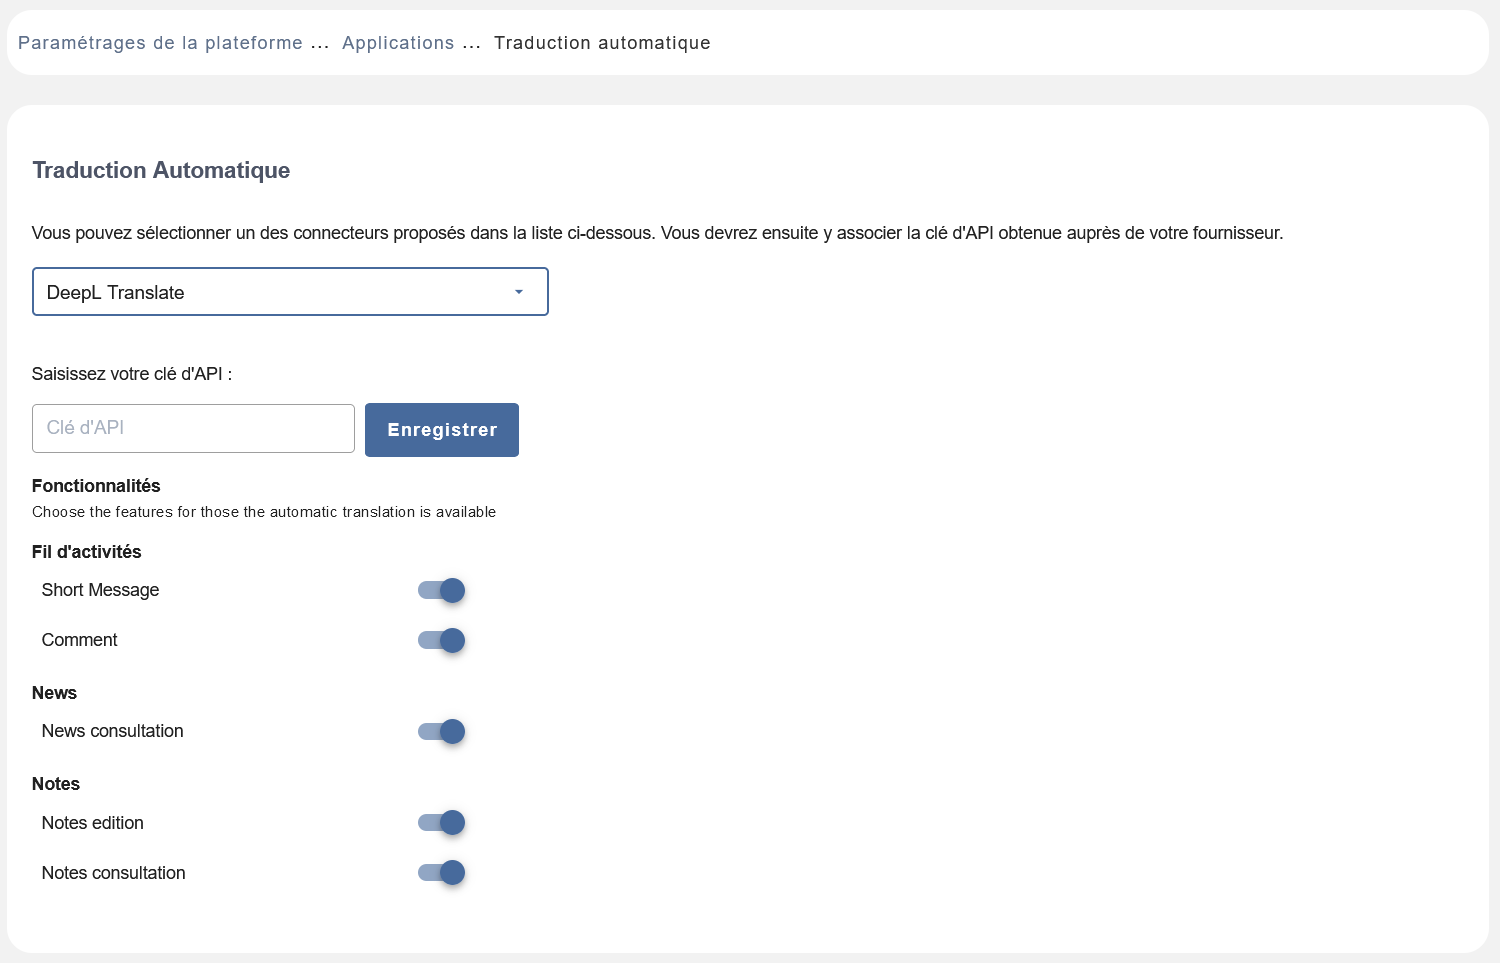Click the Fonctionnalités section heading
1500x965 pixels.
point(96,486)
